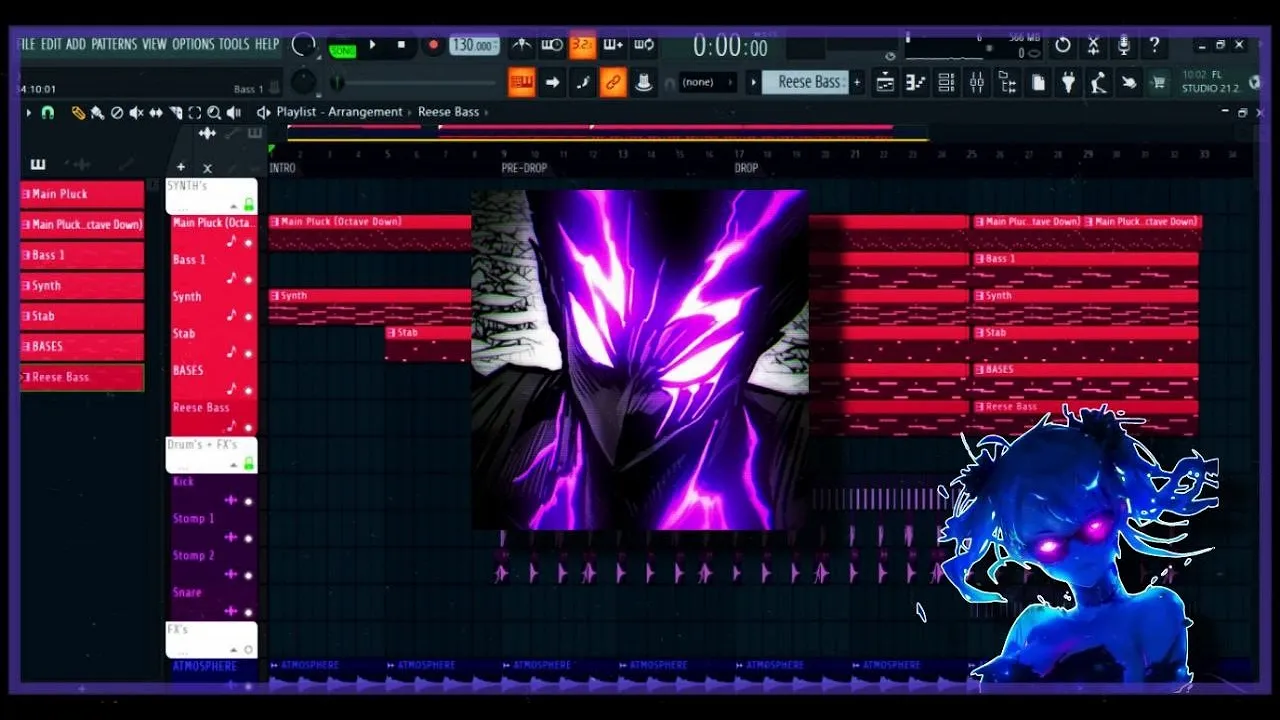Toggle overdub blend recording icon
The image size is (1280, 720).
pyautogui.click(x=613, y=45)
